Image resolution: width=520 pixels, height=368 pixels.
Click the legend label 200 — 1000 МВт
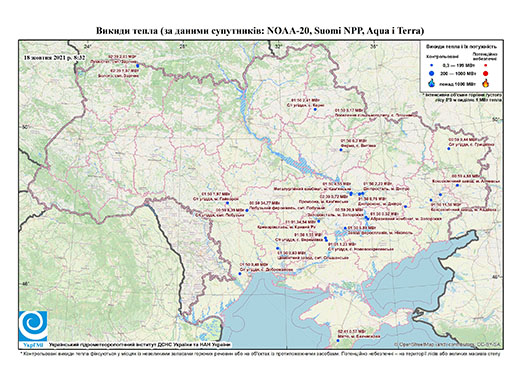(x=457, y=74)
